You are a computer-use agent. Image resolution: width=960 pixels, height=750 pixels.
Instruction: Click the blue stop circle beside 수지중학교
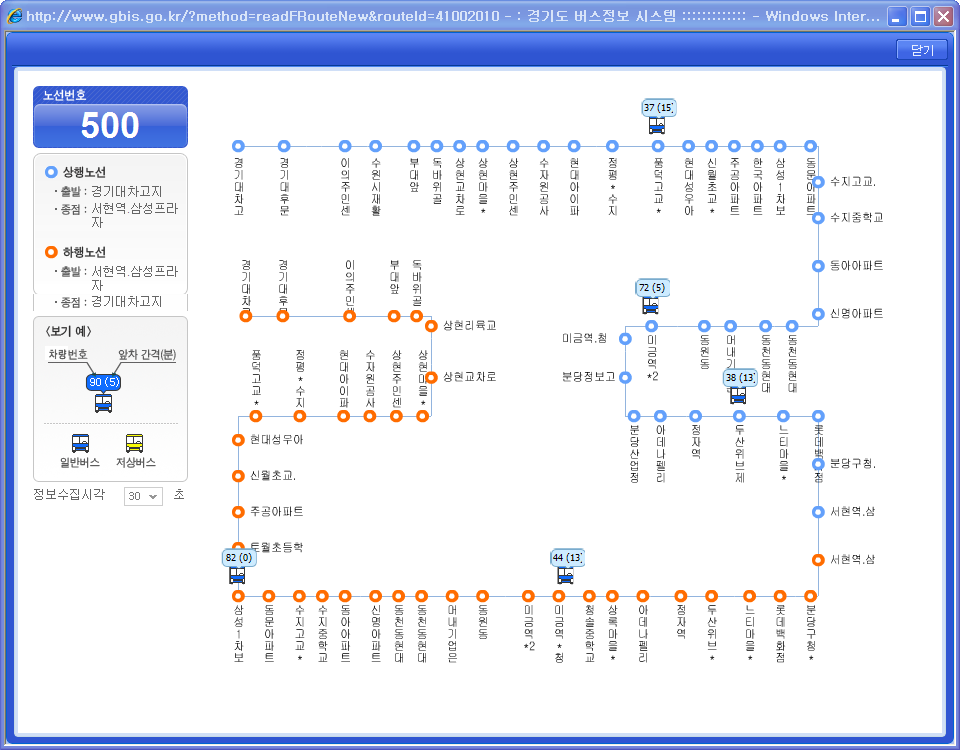pos(818,218)
